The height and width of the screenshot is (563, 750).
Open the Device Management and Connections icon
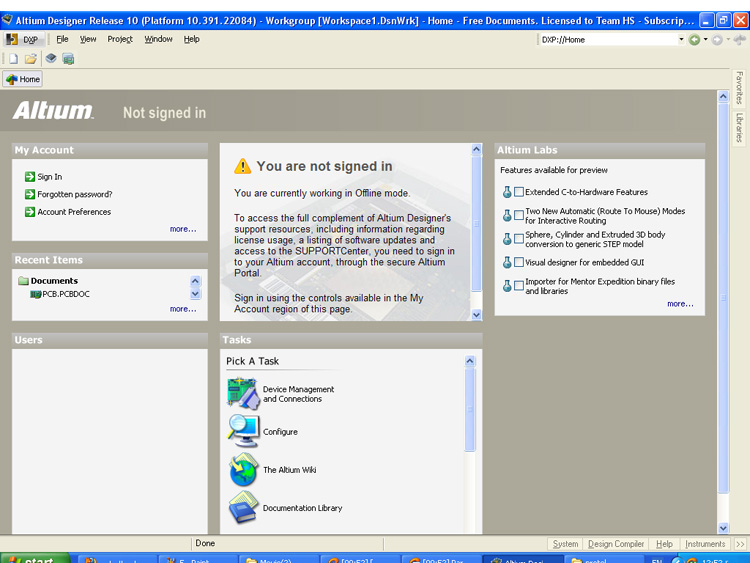(x=243, y=393)
